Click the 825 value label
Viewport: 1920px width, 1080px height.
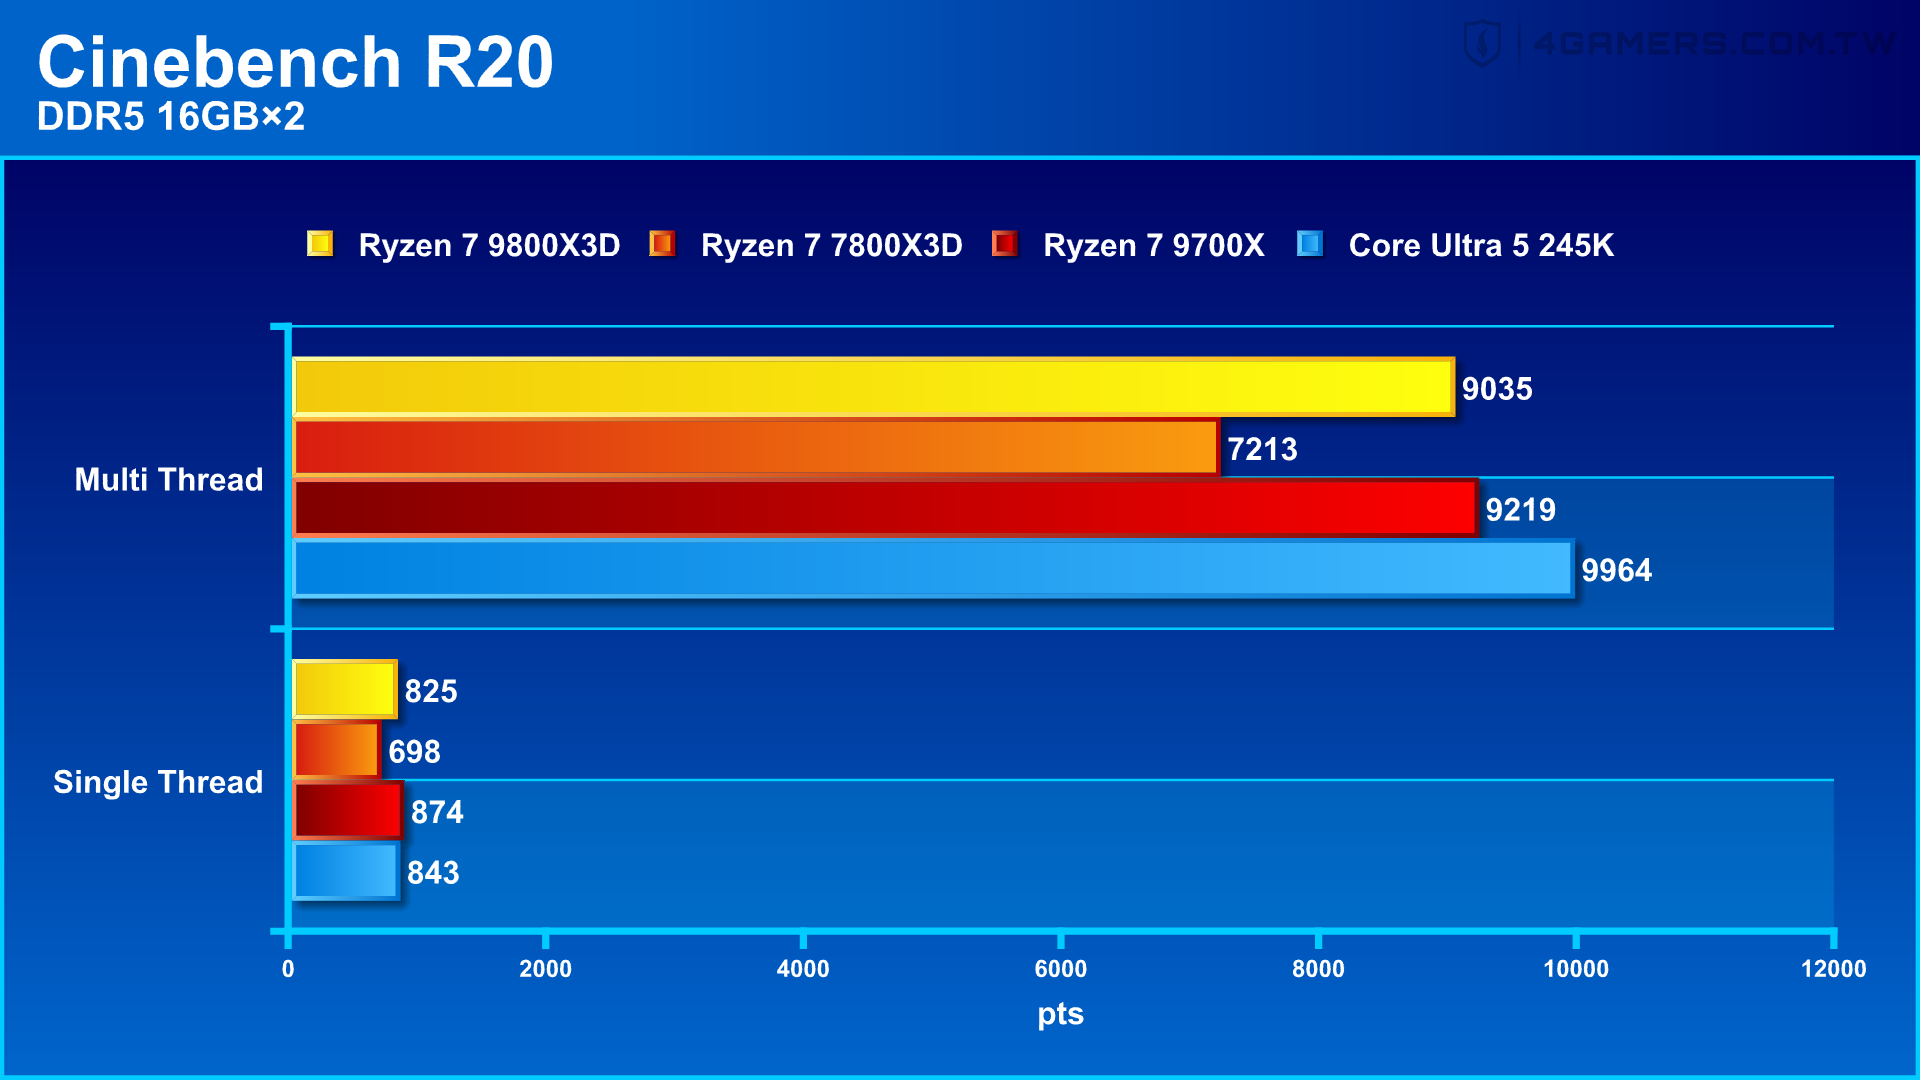click(x=431, y=691)
